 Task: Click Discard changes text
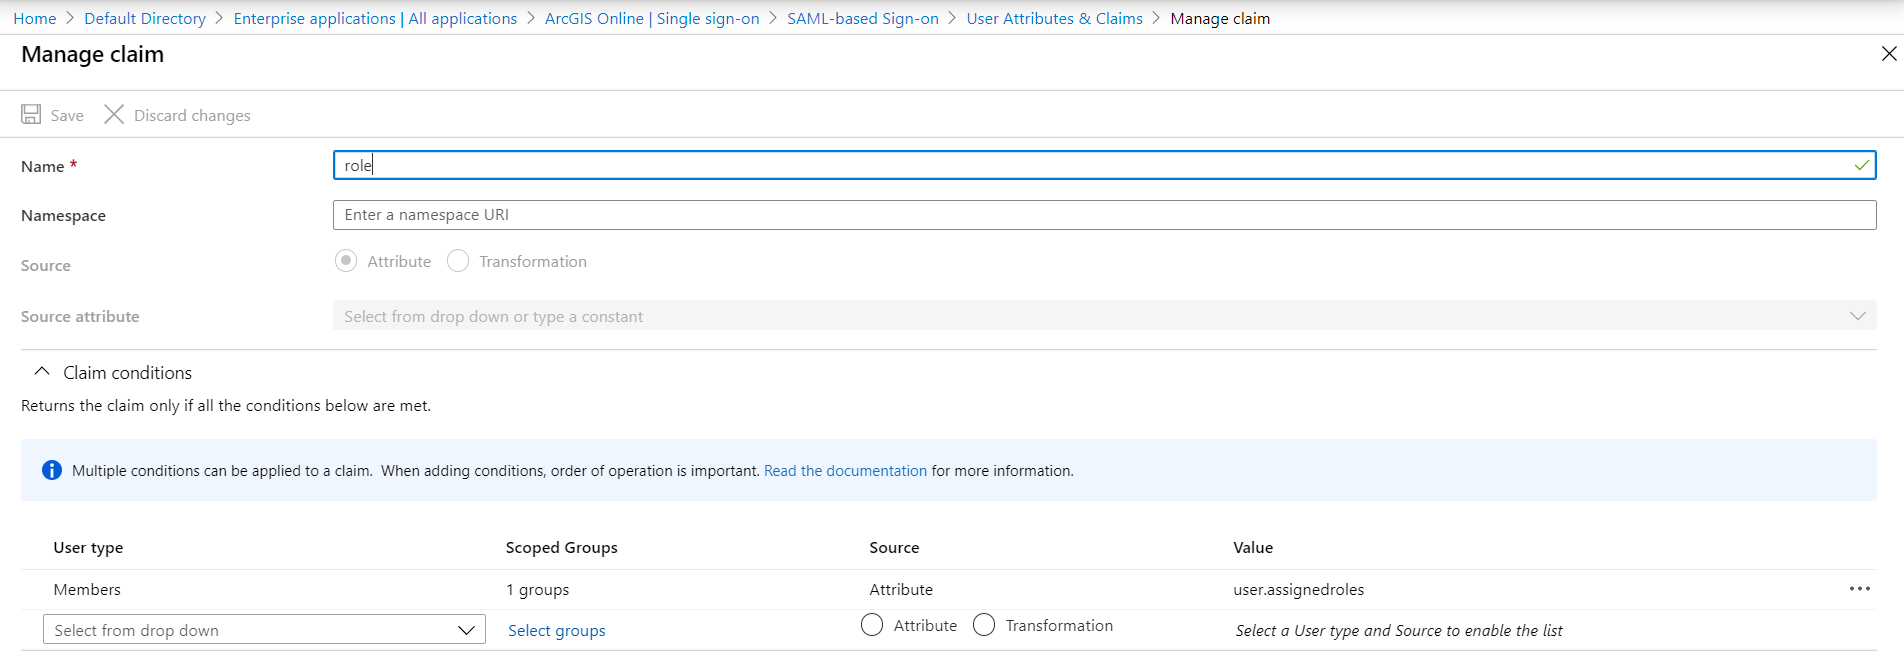point(192,116)
